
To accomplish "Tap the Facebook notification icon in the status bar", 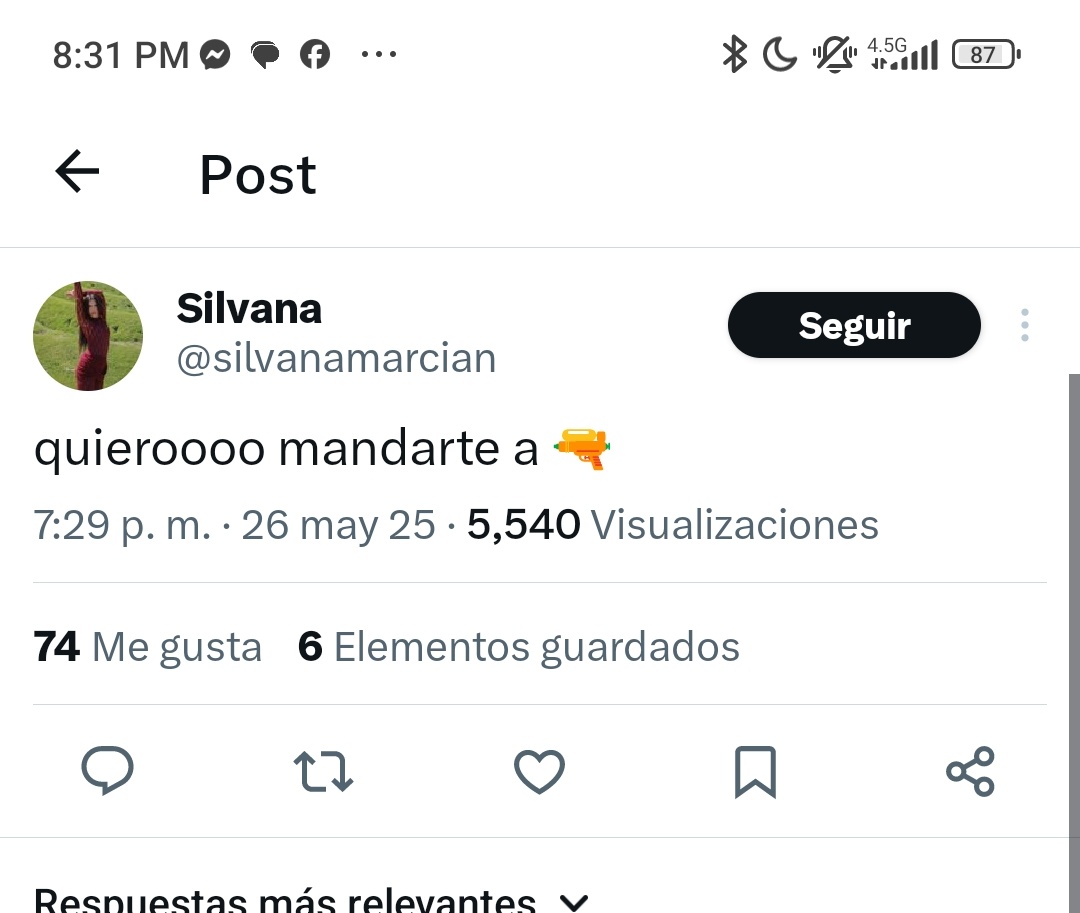I will [x=315, y=54].
